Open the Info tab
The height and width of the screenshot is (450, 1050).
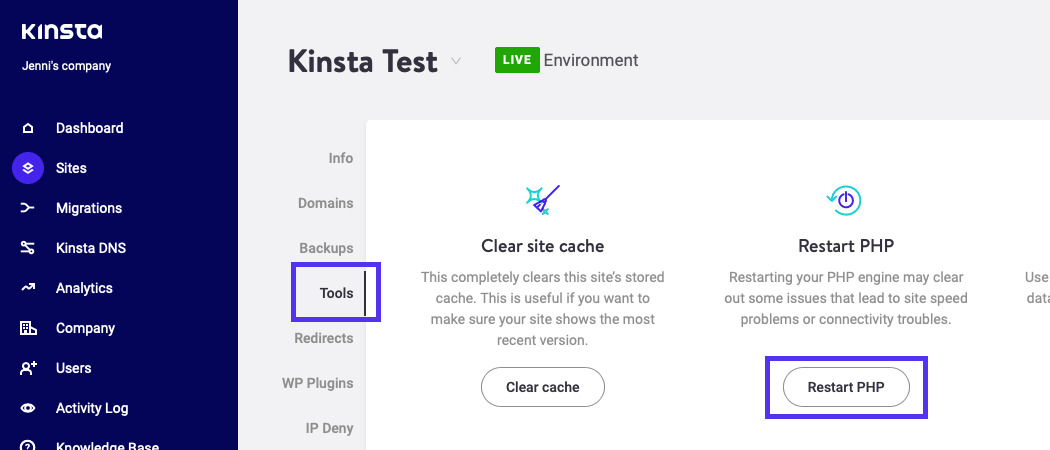tap(340, 158)
